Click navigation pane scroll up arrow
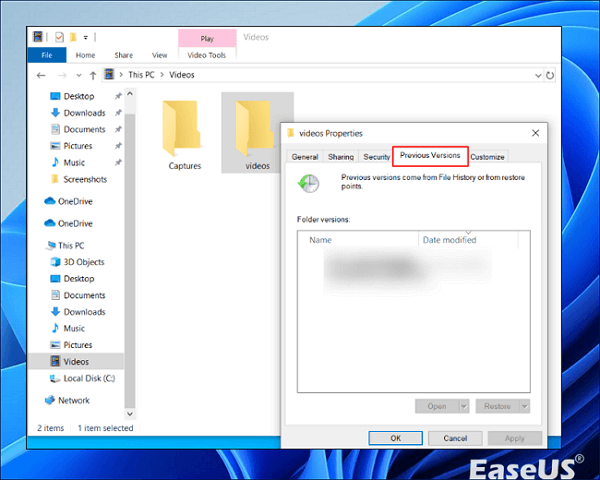The image size is (600, 480). (130, 94)
